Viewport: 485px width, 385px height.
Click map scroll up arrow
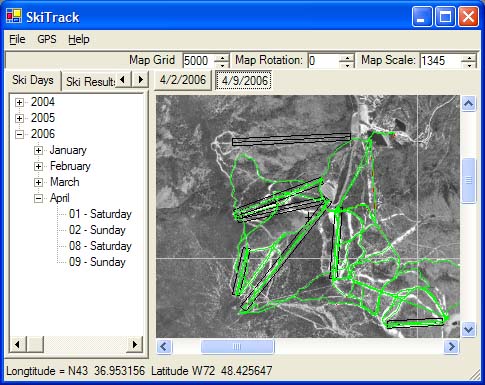click(x=469, y=104)
